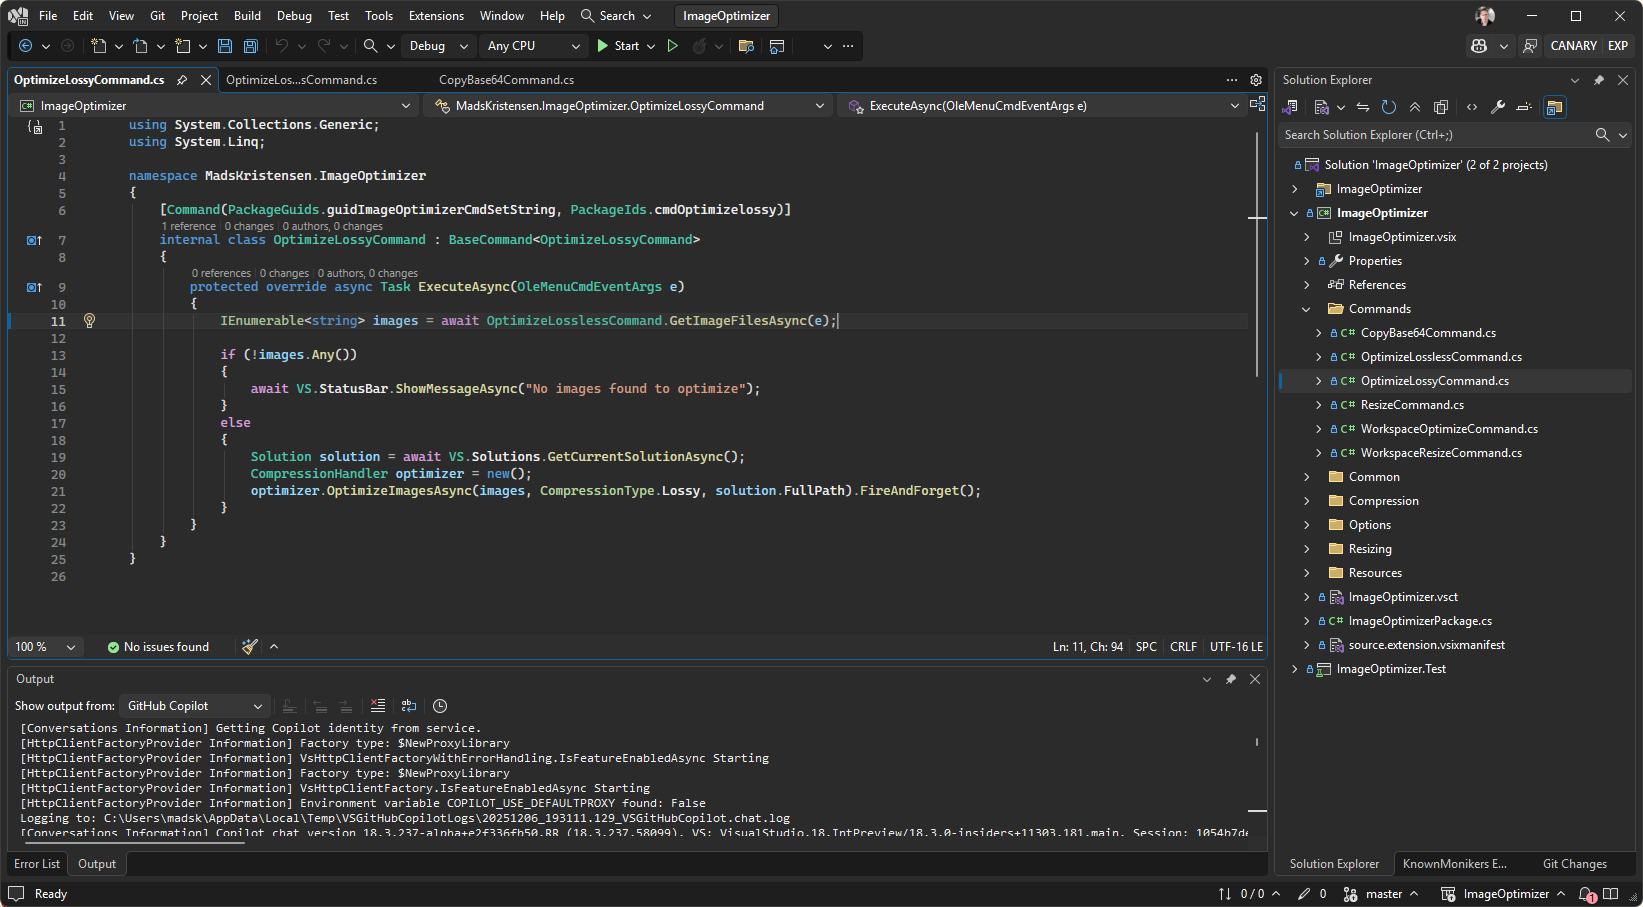Click the Search Solution Explorer input field
The height and width of the screenshot is (907, 1643).
tap(1436, 135)
